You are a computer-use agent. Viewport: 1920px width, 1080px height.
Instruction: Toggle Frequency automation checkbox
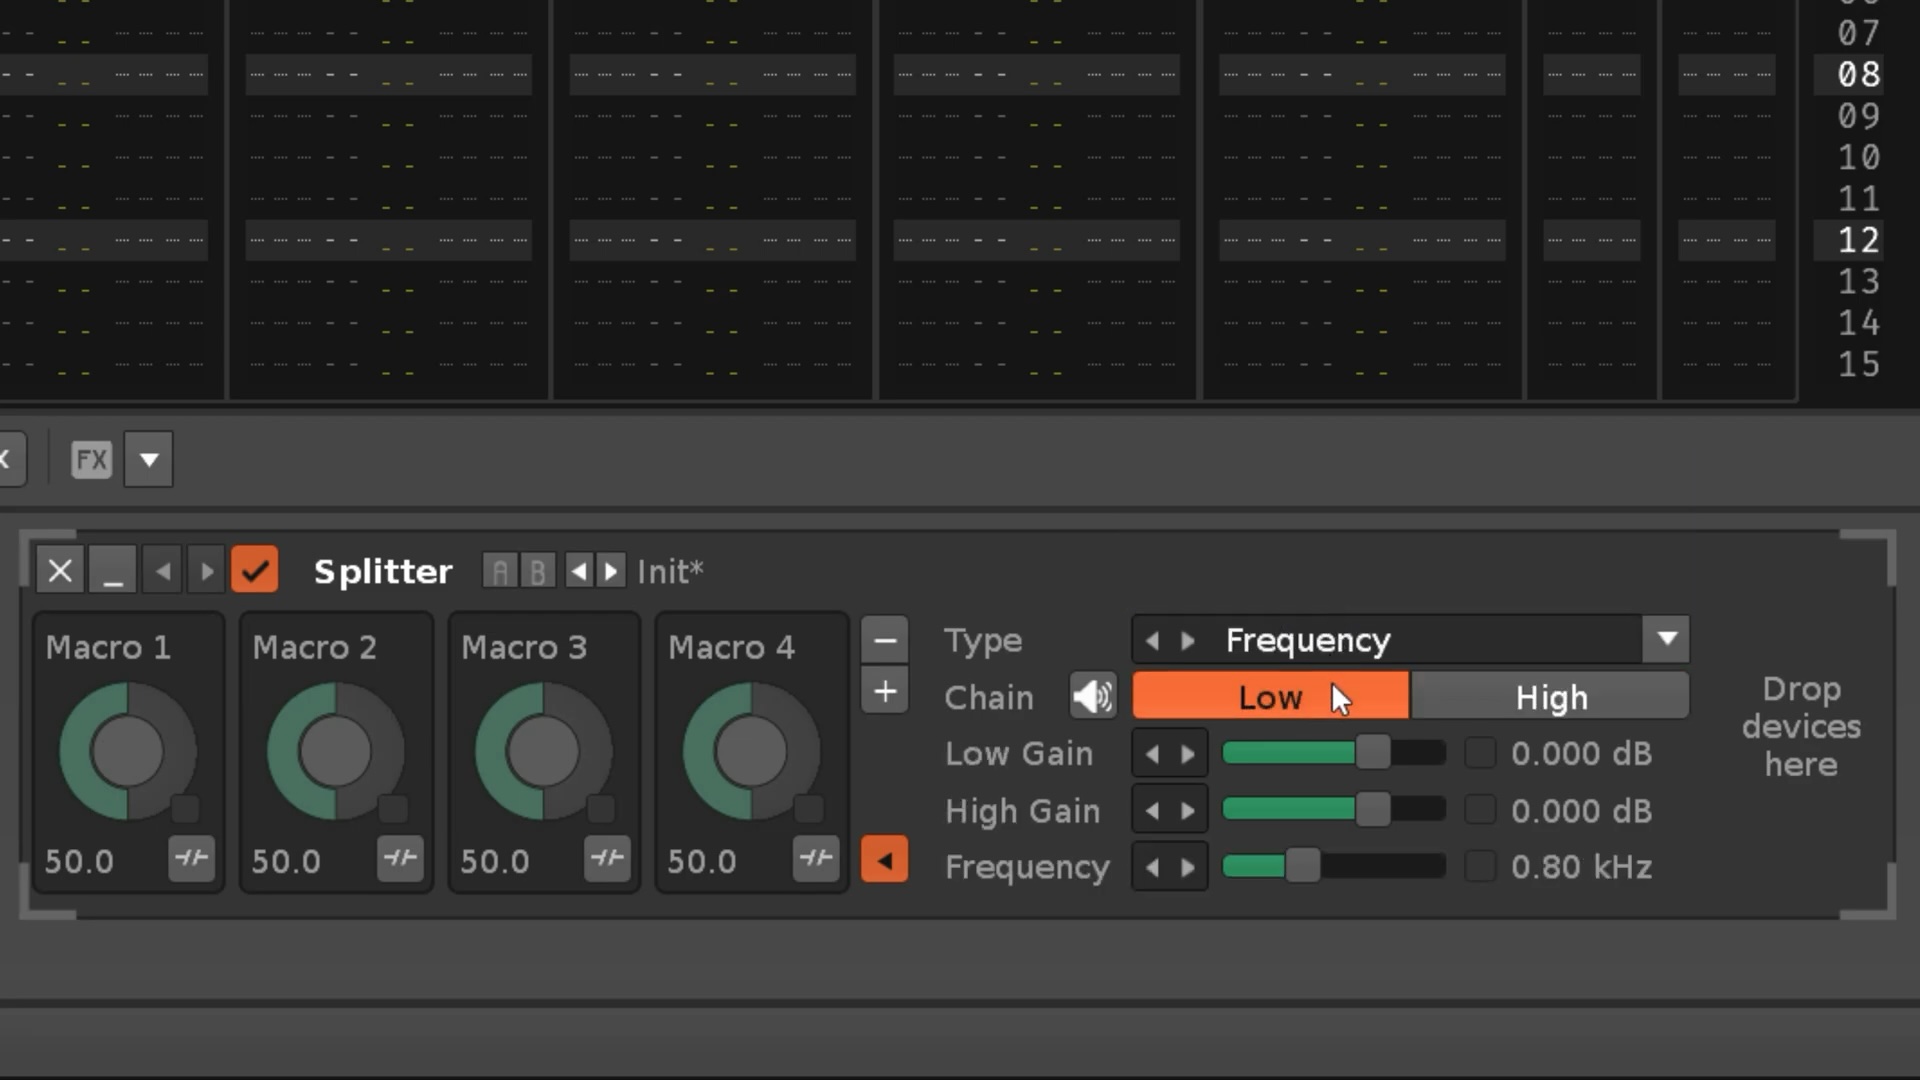1480,866
